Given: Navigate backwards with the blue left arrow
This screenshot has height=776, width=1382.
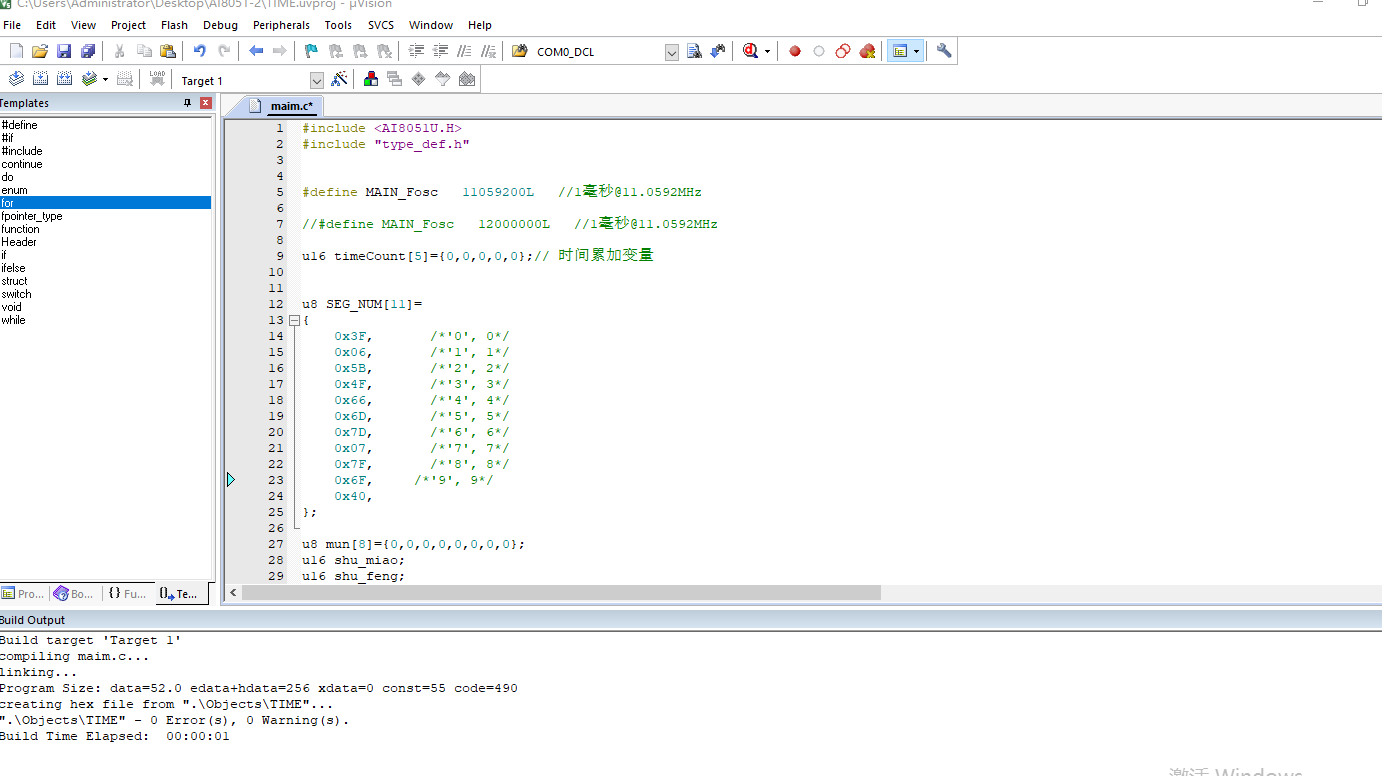Looking at the screenshot, I should pyautogui.click(x=256, y=51).
